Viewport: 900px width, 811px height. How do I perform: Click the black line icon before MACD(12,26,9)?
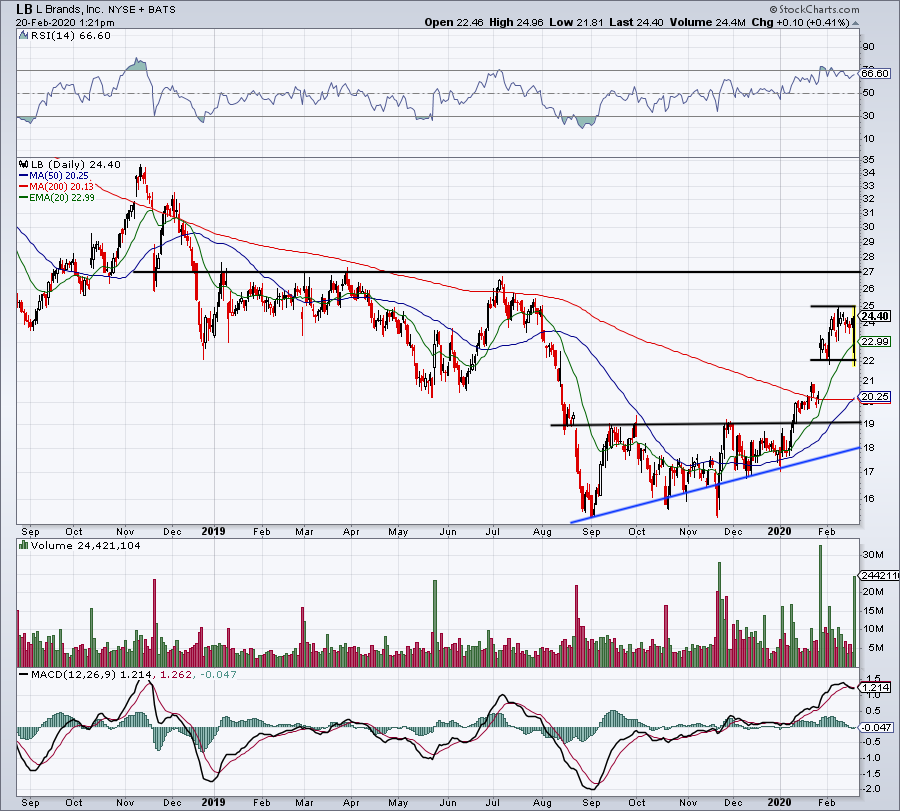24,674
